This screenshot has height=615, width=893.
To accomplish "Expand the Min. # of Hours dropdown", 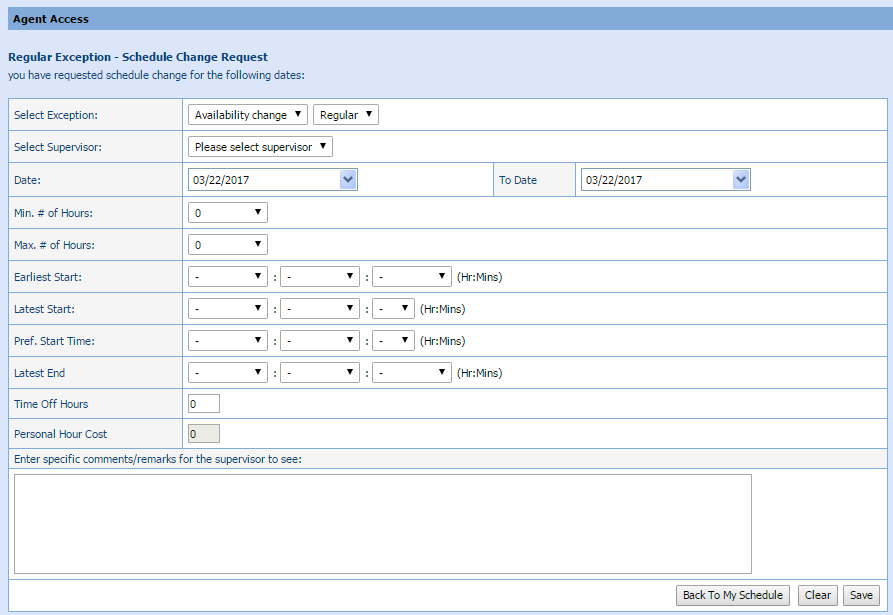I will [228, 212].
